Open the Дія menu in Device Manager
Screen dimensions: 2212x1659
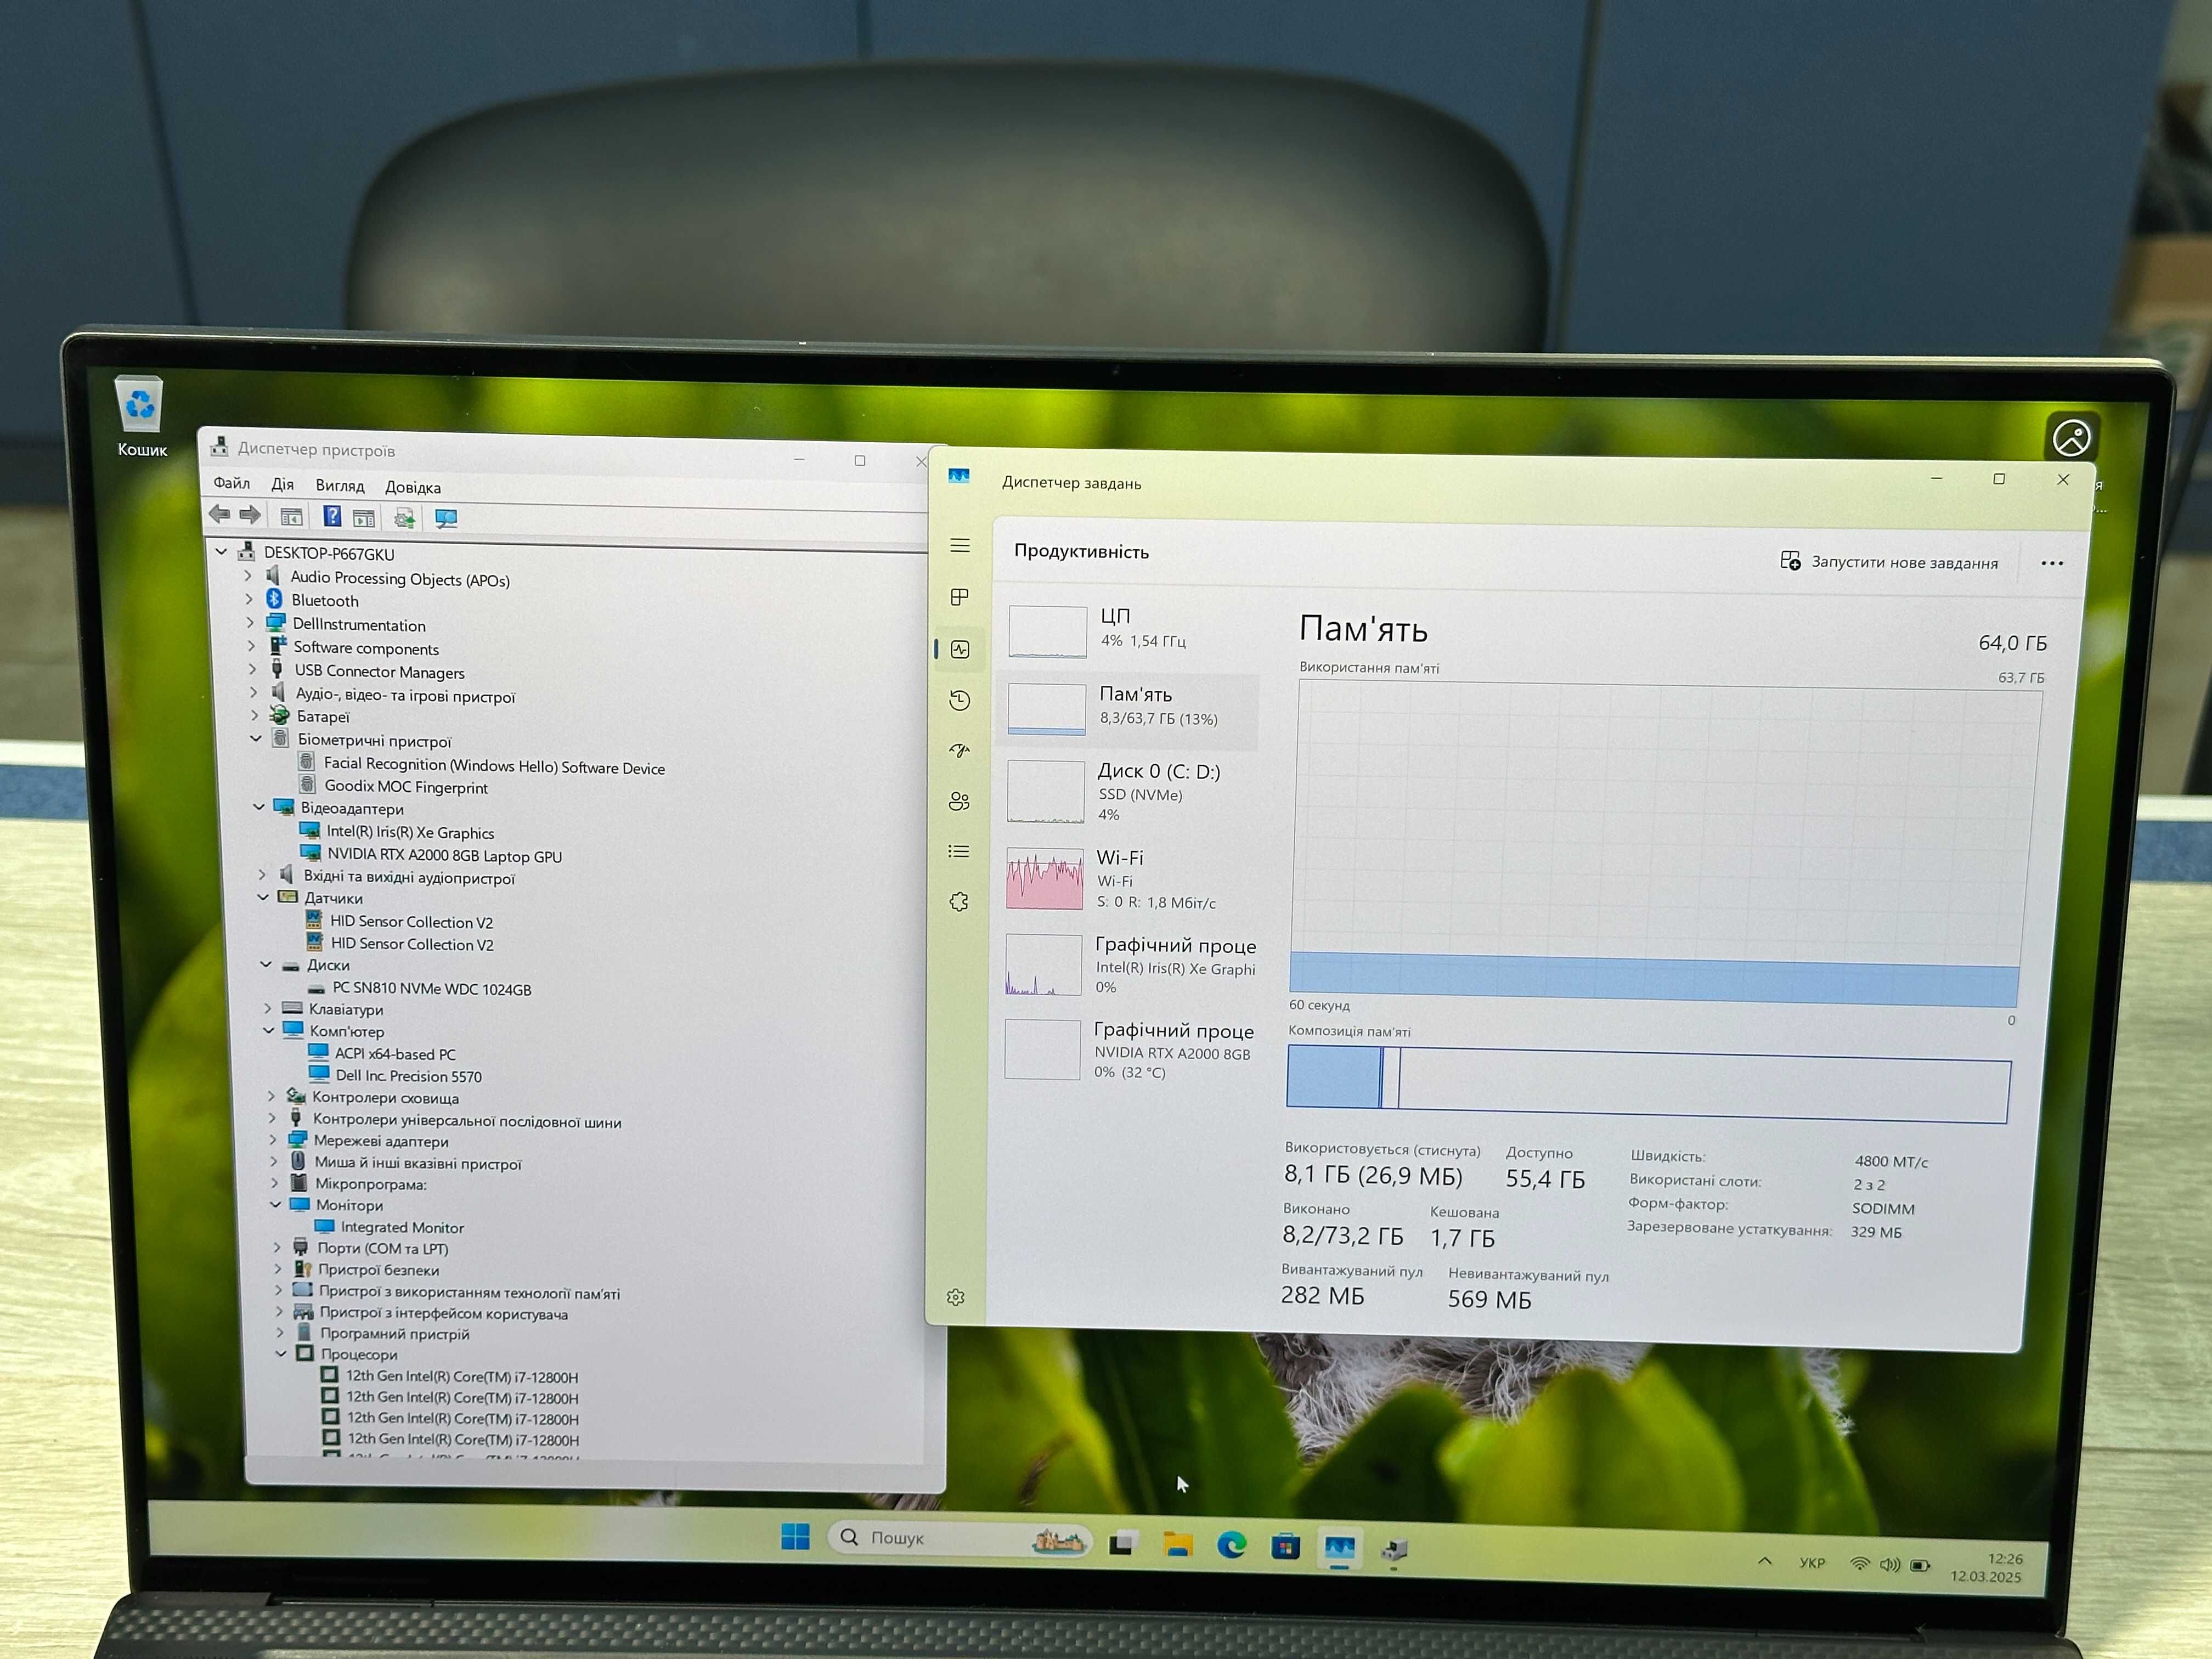[x=283, y=484]
